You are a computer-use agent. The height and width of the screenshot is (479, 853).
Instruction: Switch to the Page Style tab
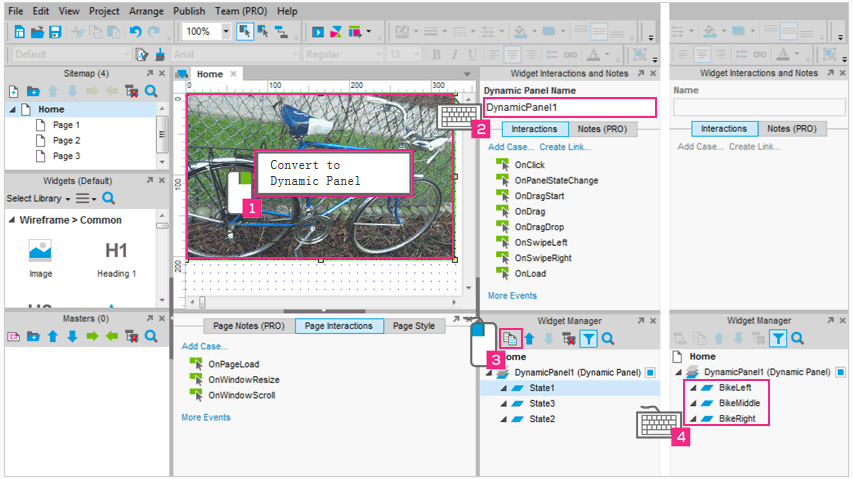tap(413, 326)
